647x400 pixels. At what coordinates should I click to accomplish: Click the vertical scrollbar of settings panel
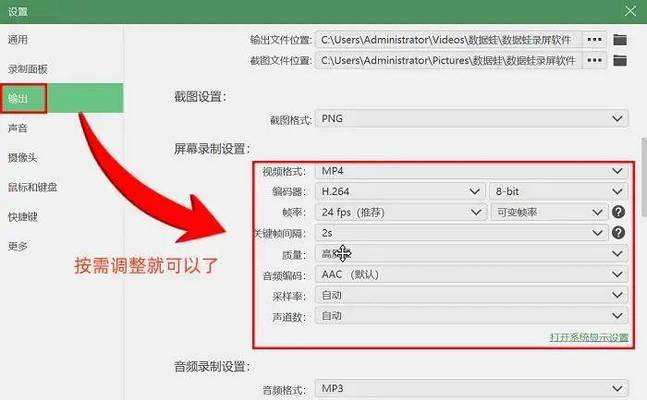click(644, 178)
